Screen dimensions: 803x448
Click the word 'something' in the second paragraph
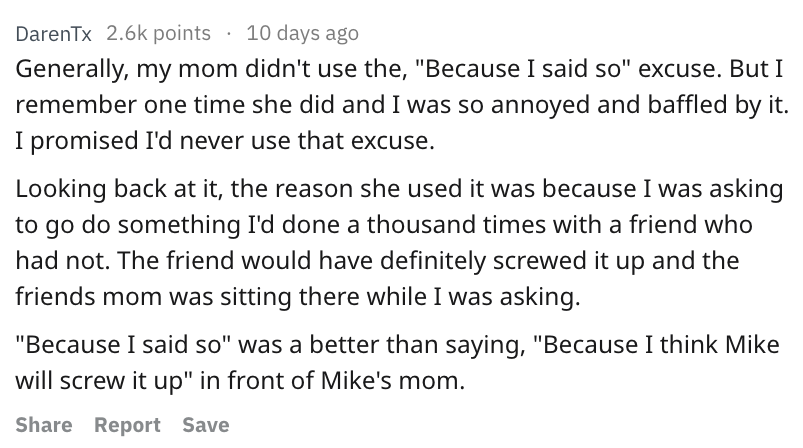pyautogui.click(x=179, y=225)
